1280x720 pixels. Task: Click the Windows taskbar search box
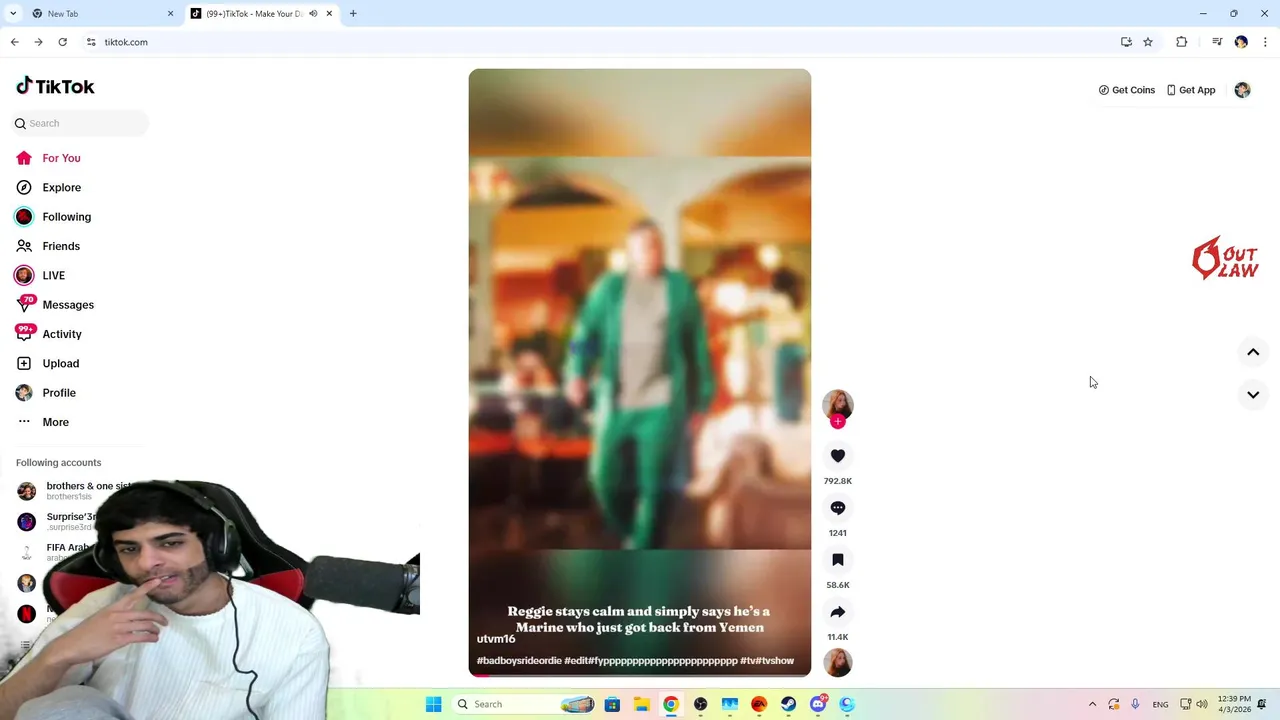point(525,704)
